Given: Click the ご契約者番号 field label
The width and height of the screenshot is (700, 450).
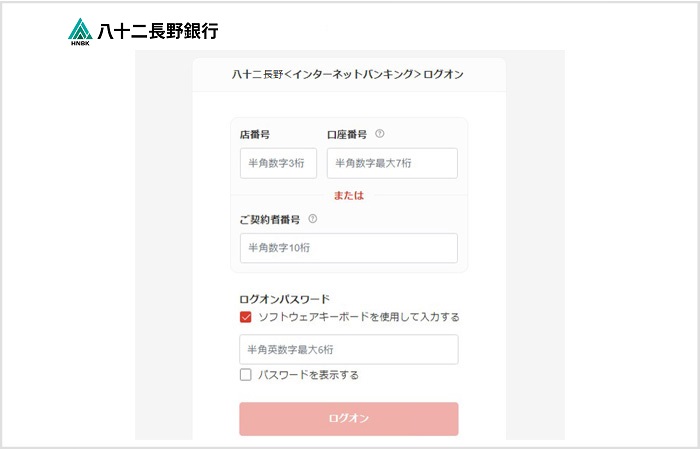Looking at the screenshot, I should point(270,219).
